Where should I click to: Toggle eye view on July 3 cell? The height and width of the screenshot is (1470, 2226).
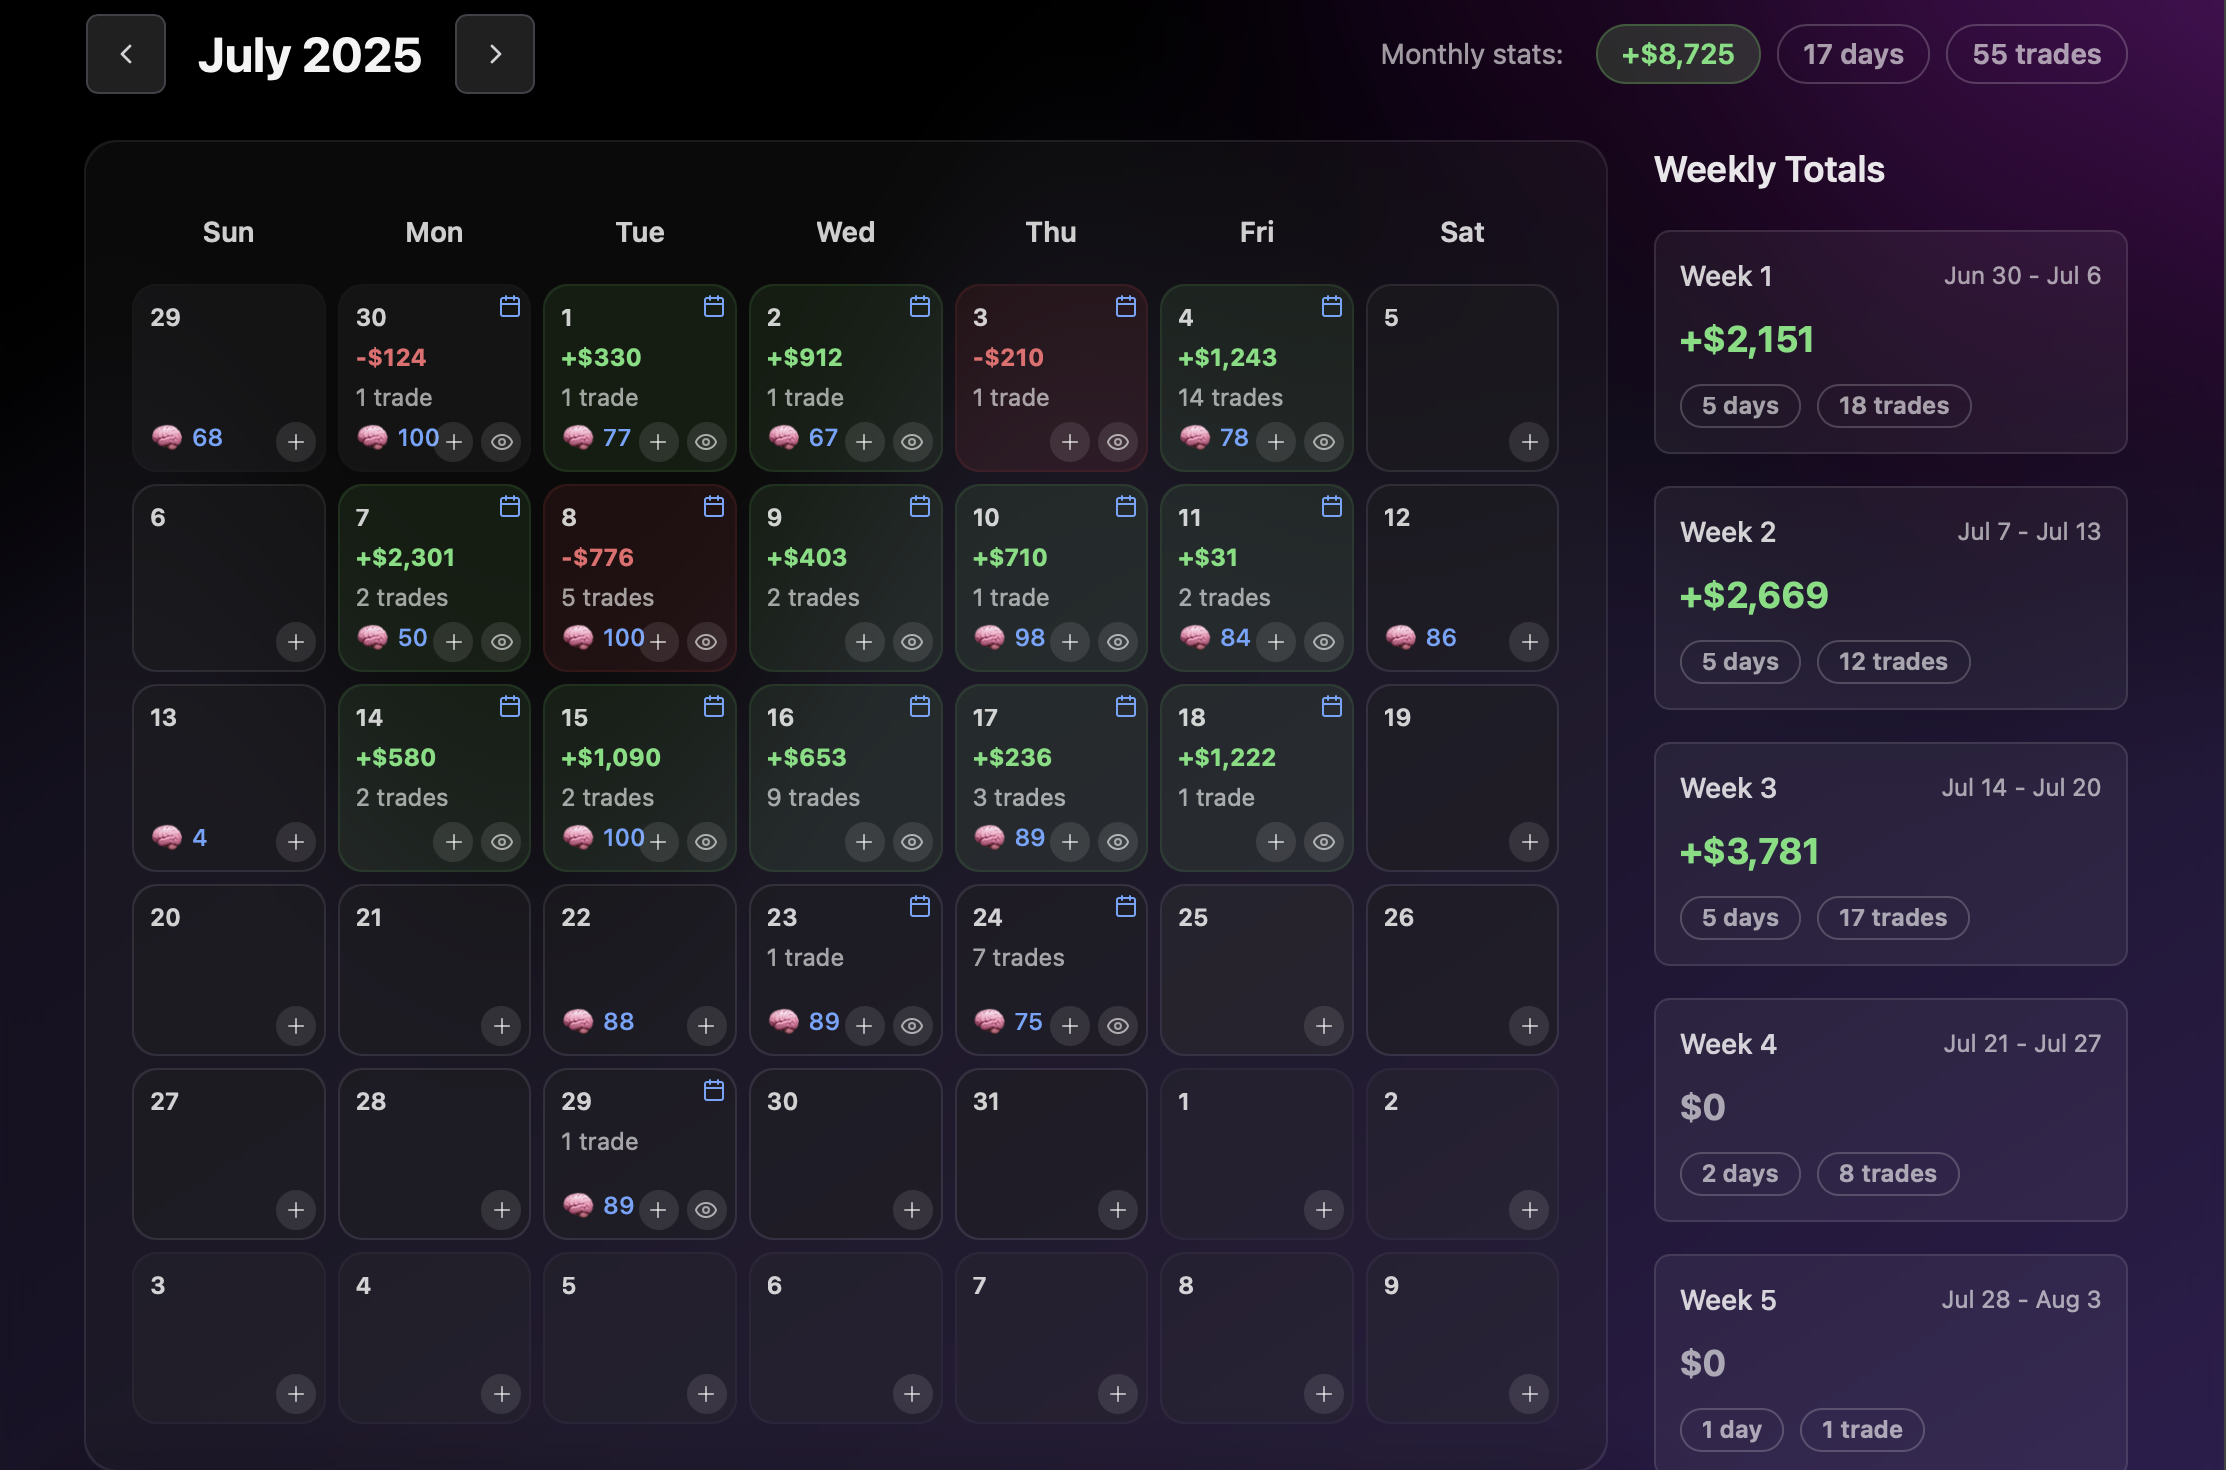click(x=1118, y=442)
